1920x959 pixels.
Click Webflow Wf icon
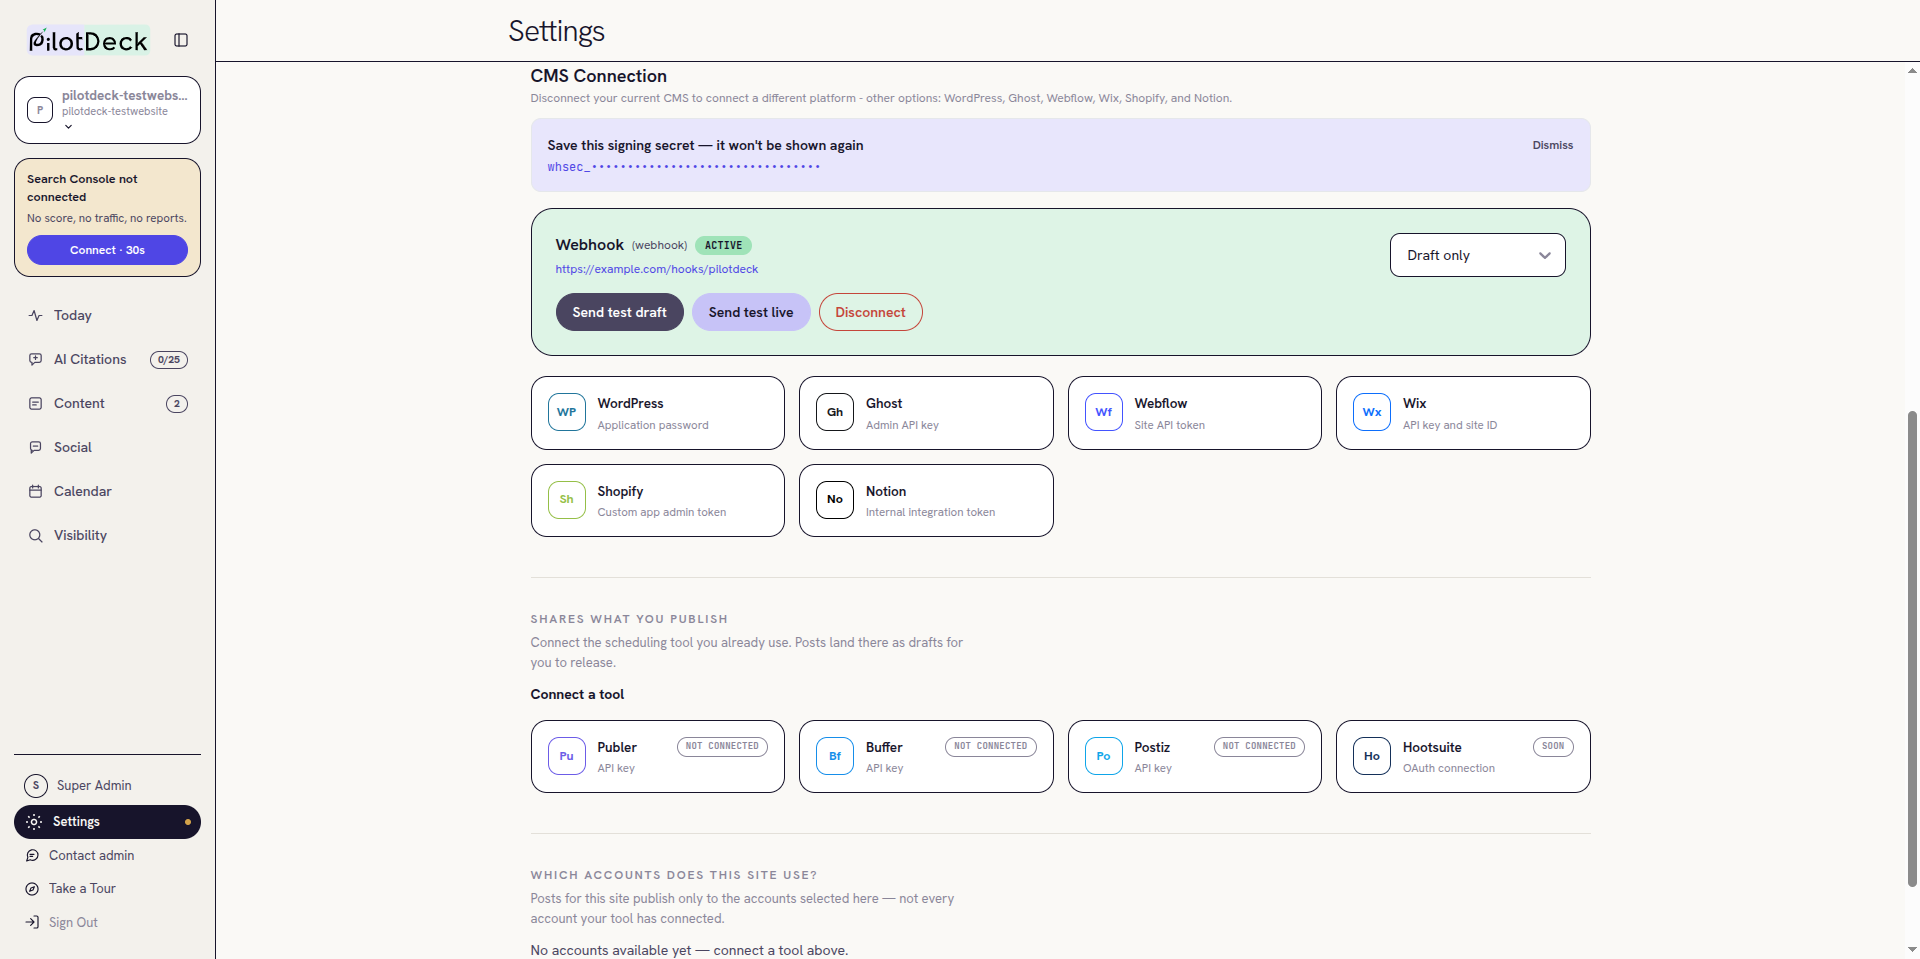[1104, 412]
